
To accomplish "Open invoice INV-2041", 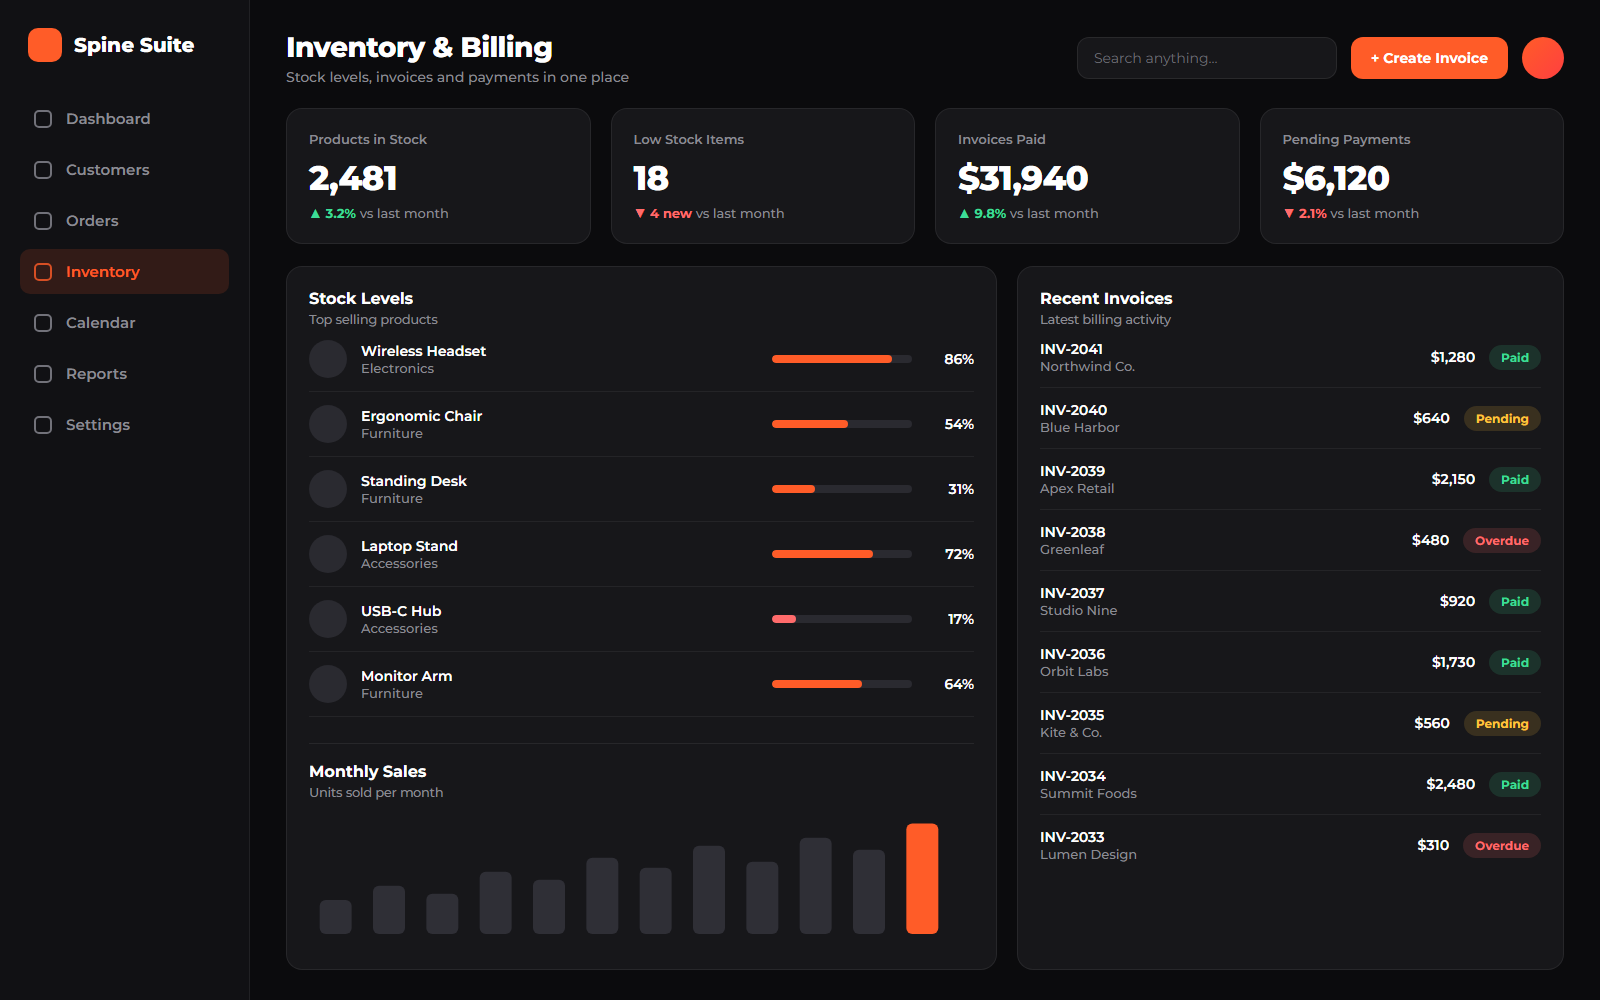I will pos(1290,357).
